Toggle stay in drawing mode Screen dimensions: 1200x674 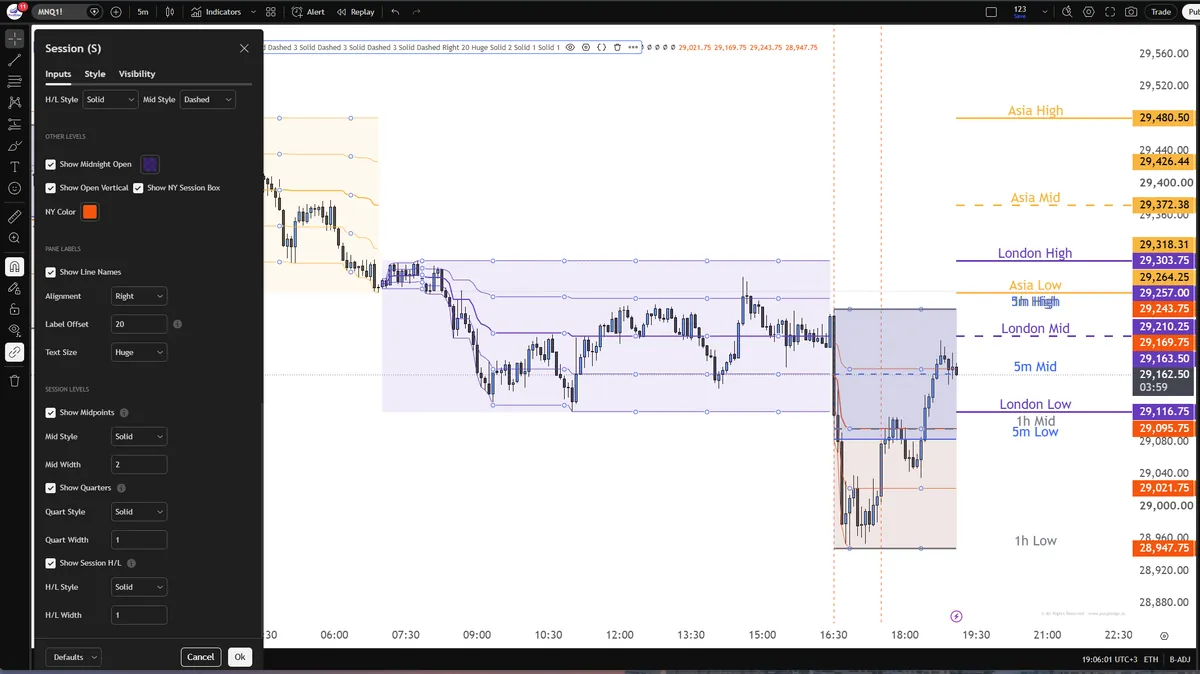point(14,288)
